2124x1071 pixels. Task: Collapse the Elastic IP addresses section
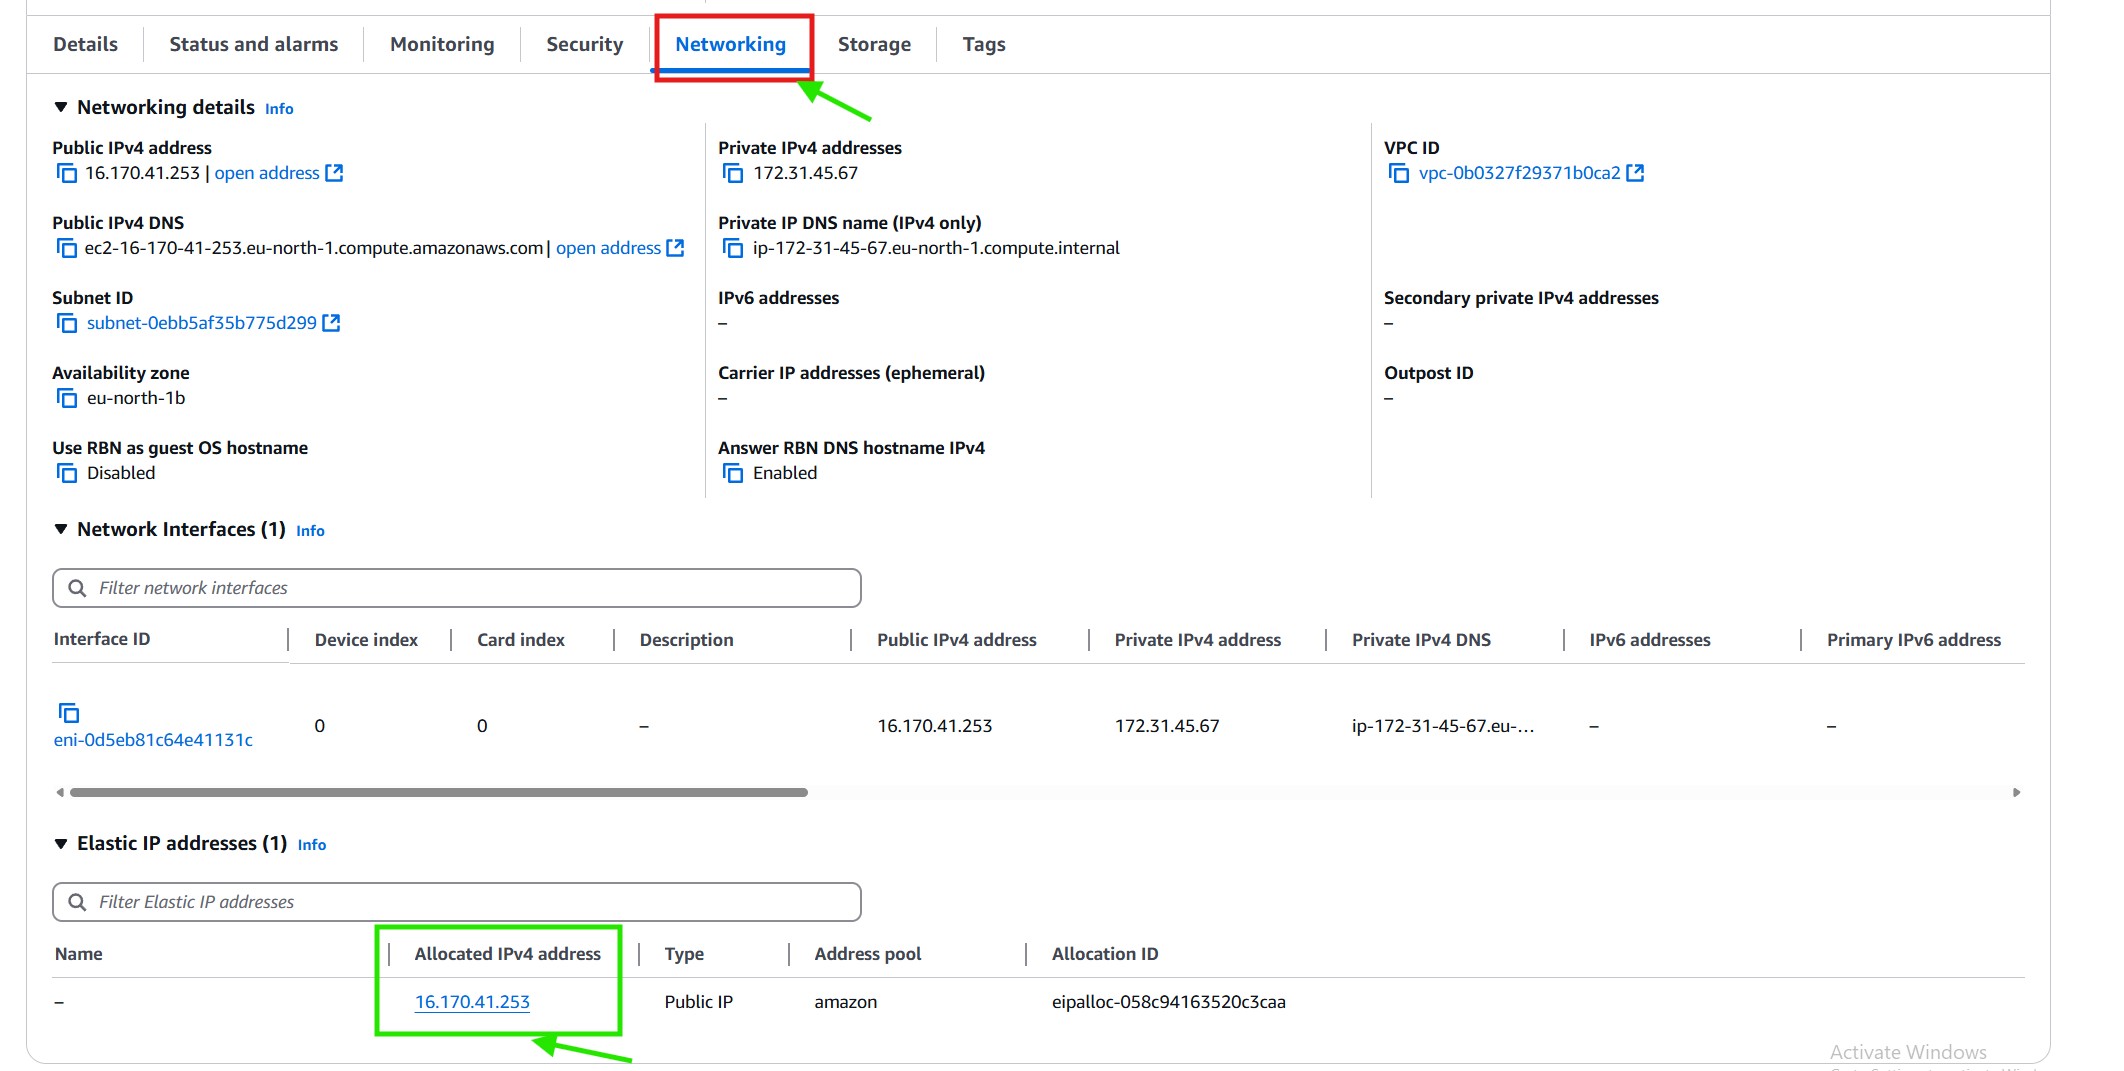pos(61,843)
